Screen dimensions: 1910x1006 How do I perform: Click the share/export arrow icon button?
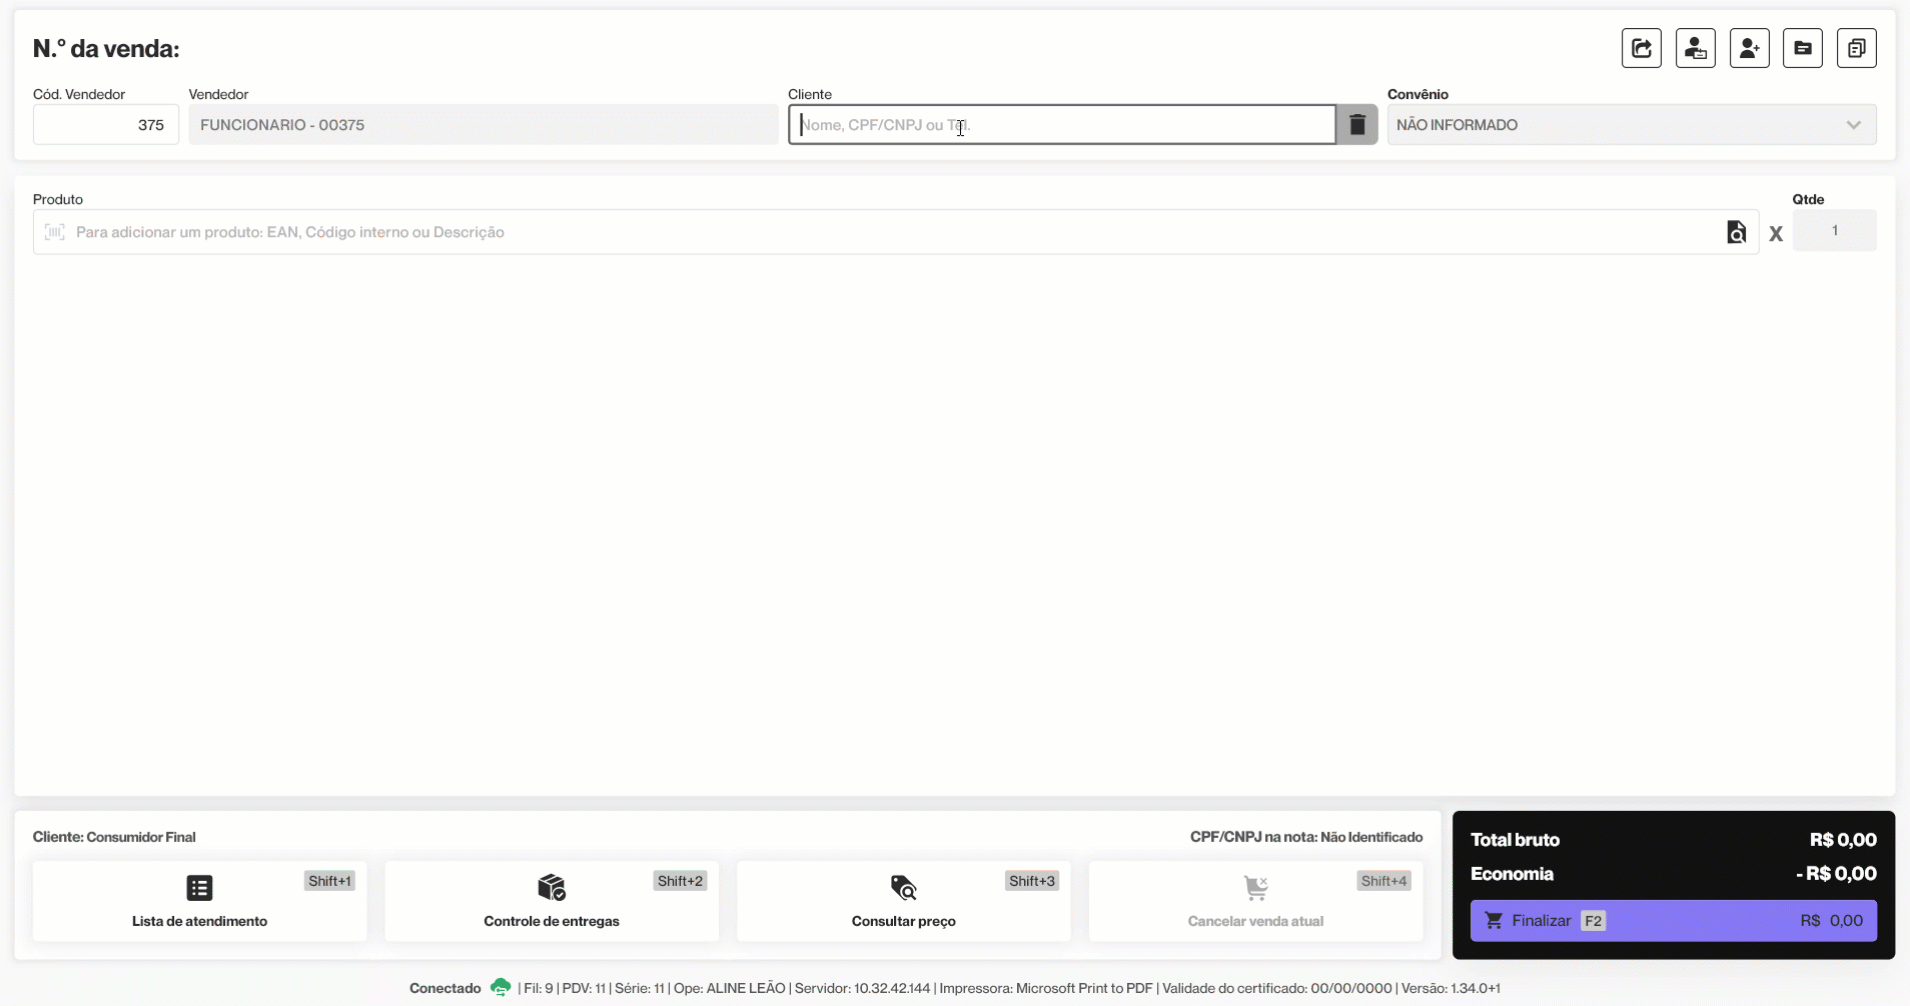coord(1641,48)
